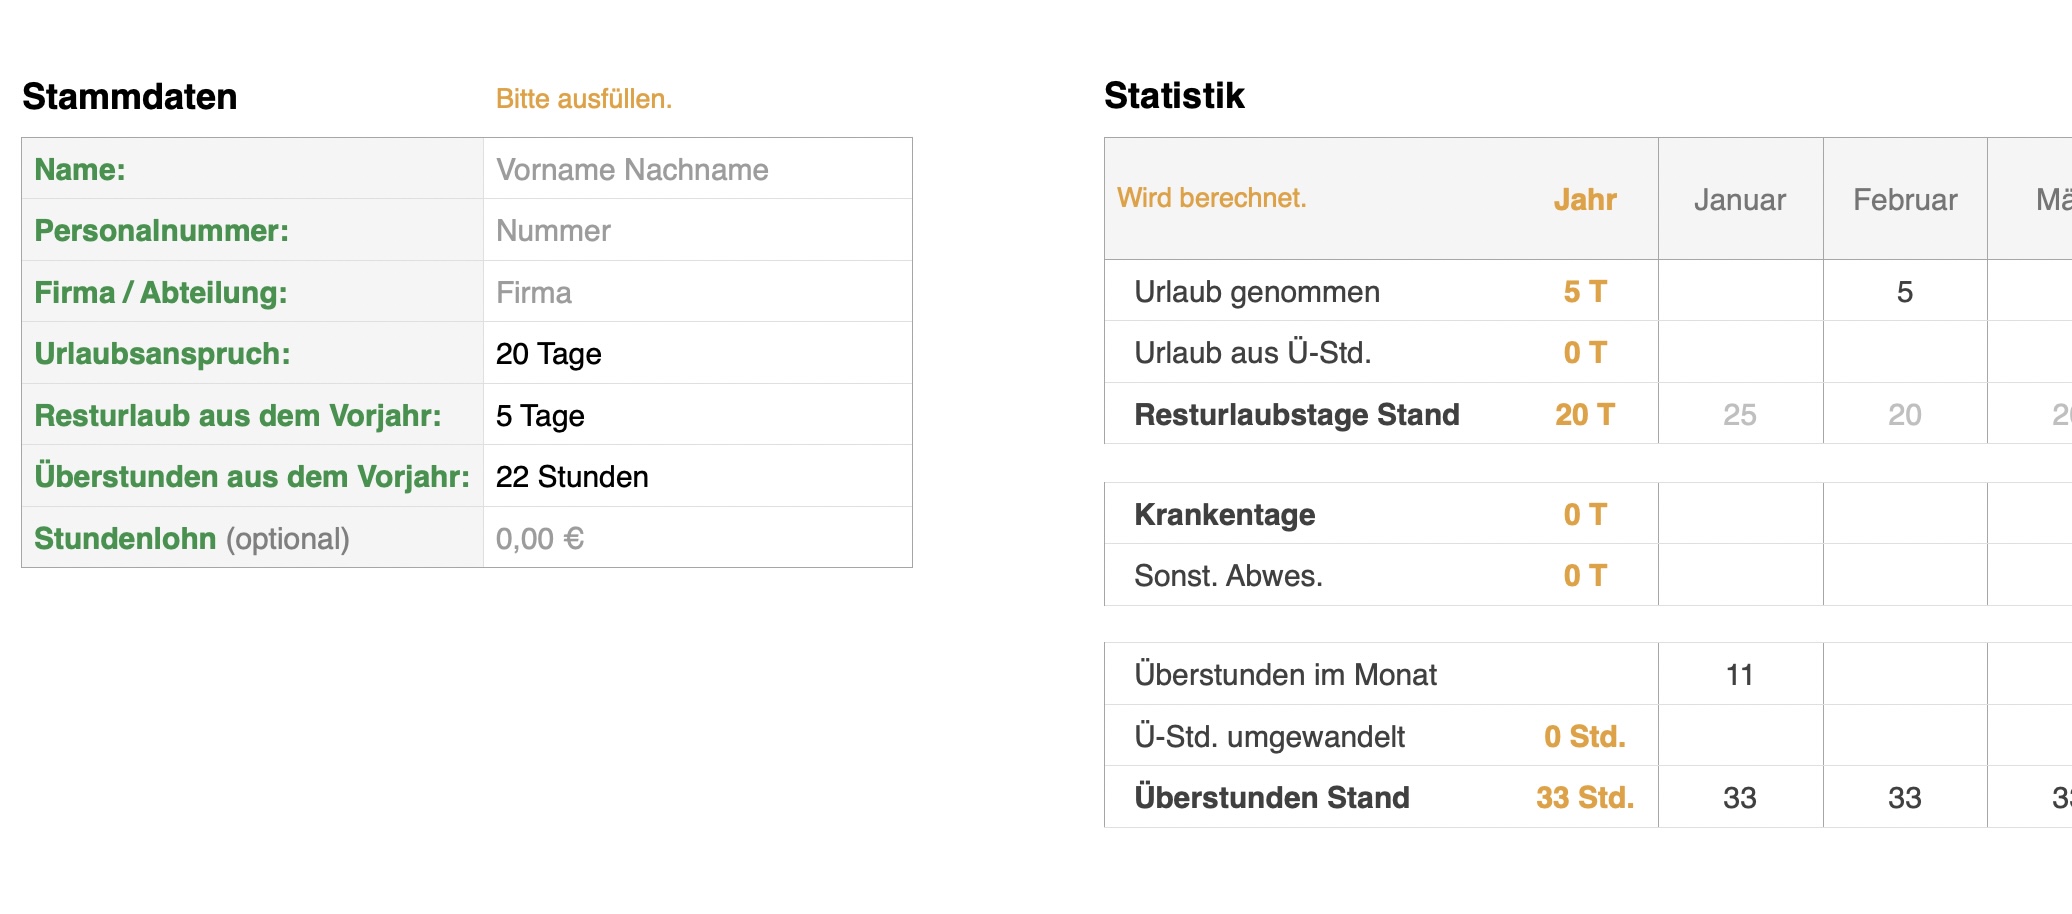Select the 'Januar' column header
The width and height of the screenshot is (2072, 914).
[x=1740, y=200]
